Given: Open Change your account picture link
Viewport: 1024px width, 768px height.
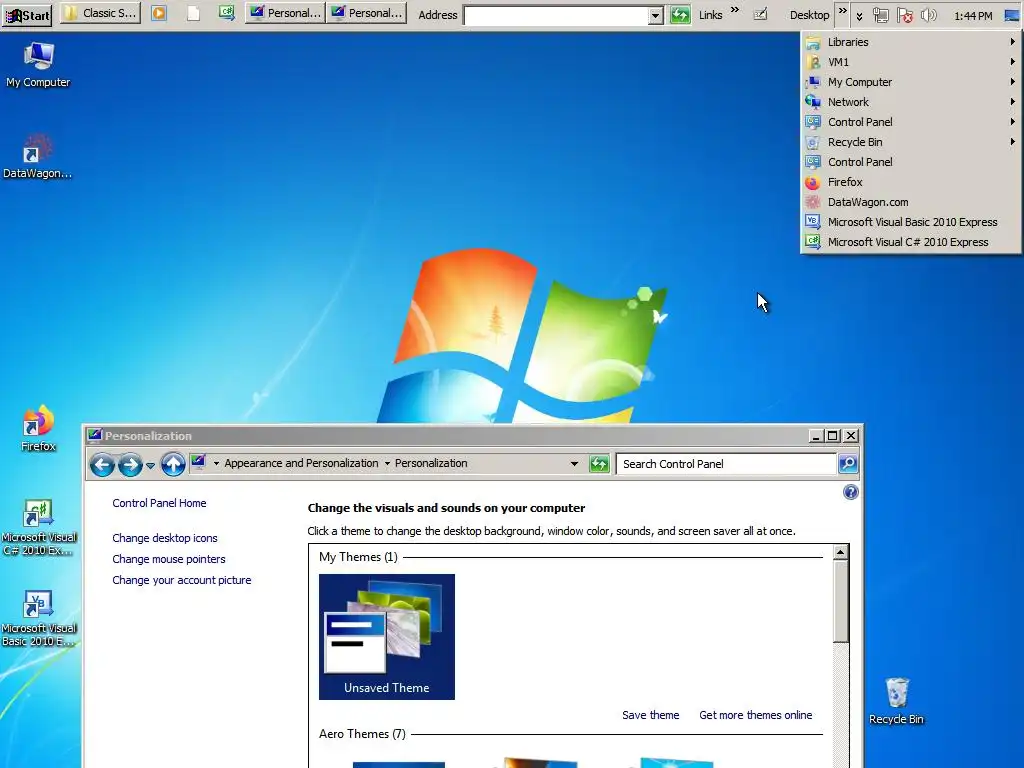Looking at the screenshot, I should pos(182,580).
